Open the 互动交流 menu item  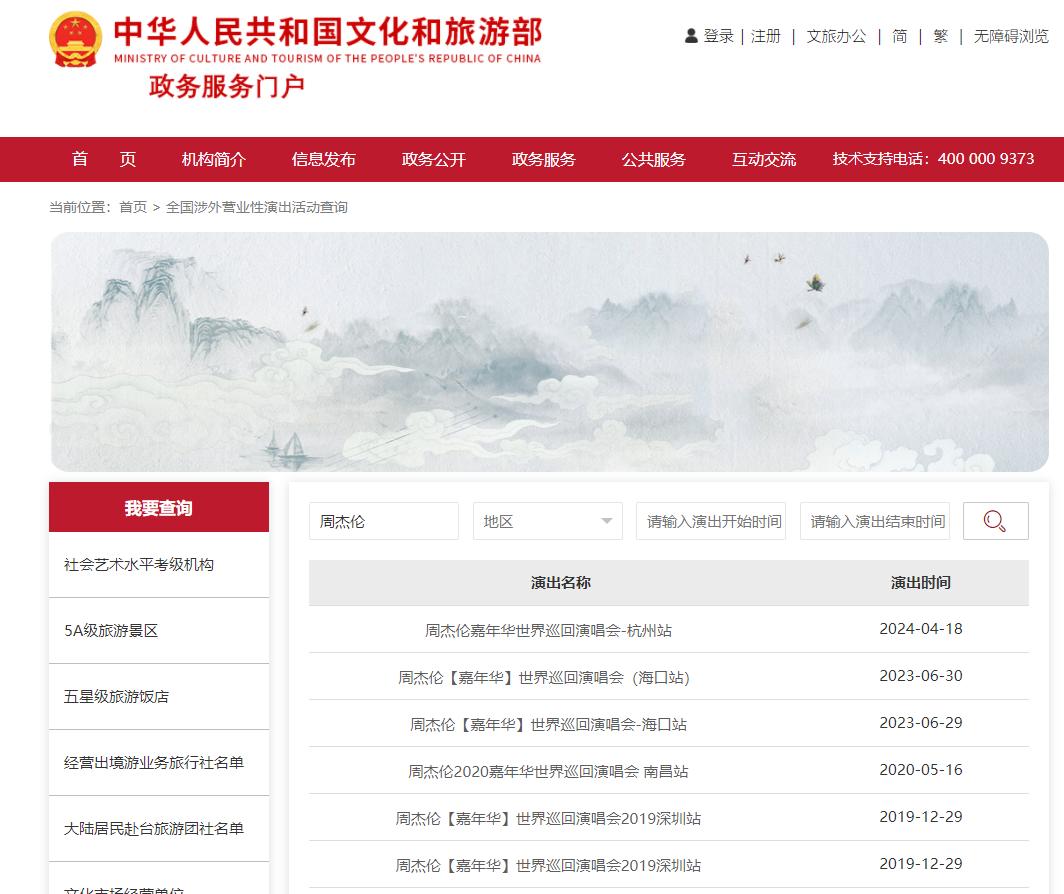(x=763, y=160)
